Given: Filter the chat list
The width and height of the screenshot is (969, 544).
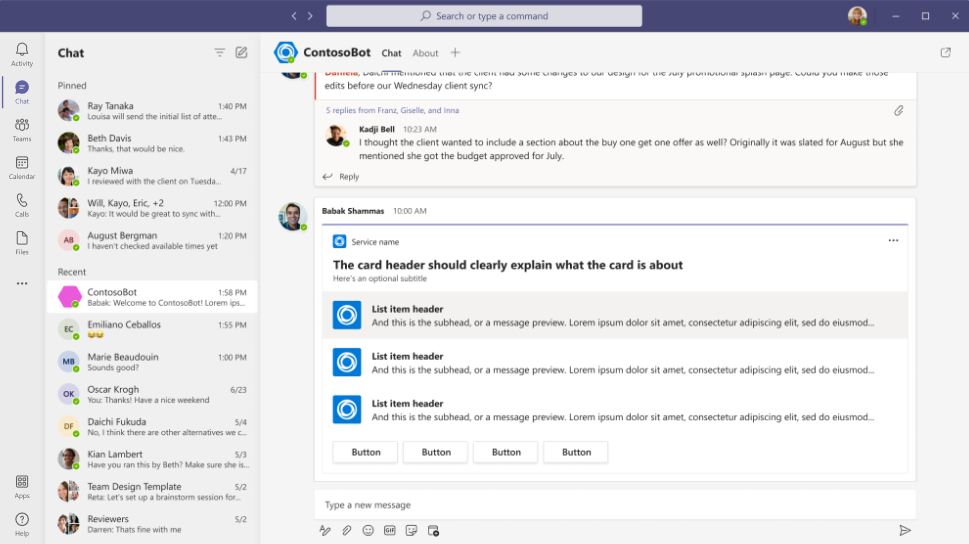Looking at the screenshot, I should [219, 53].
